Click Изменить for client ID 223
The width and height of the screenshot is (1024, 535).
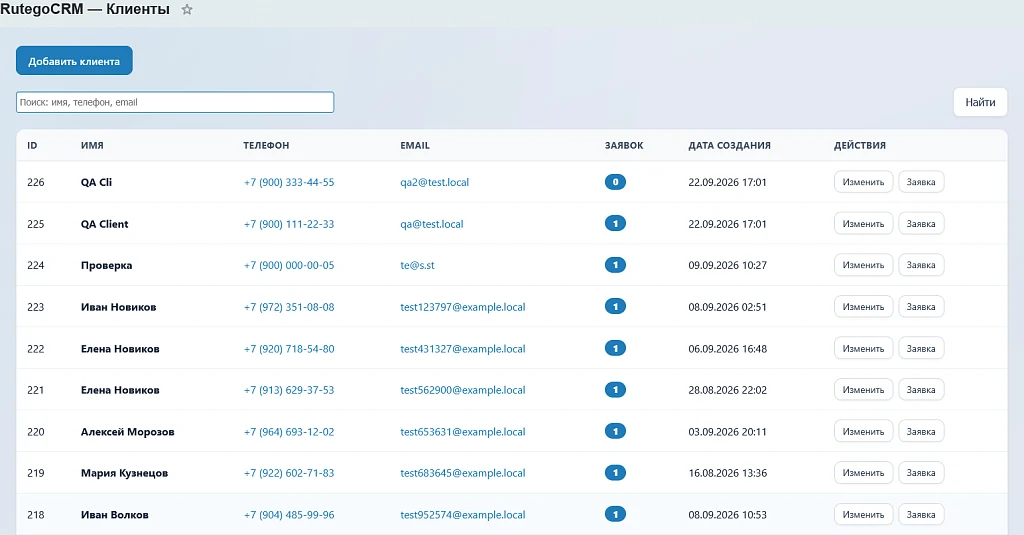point(863,307)
